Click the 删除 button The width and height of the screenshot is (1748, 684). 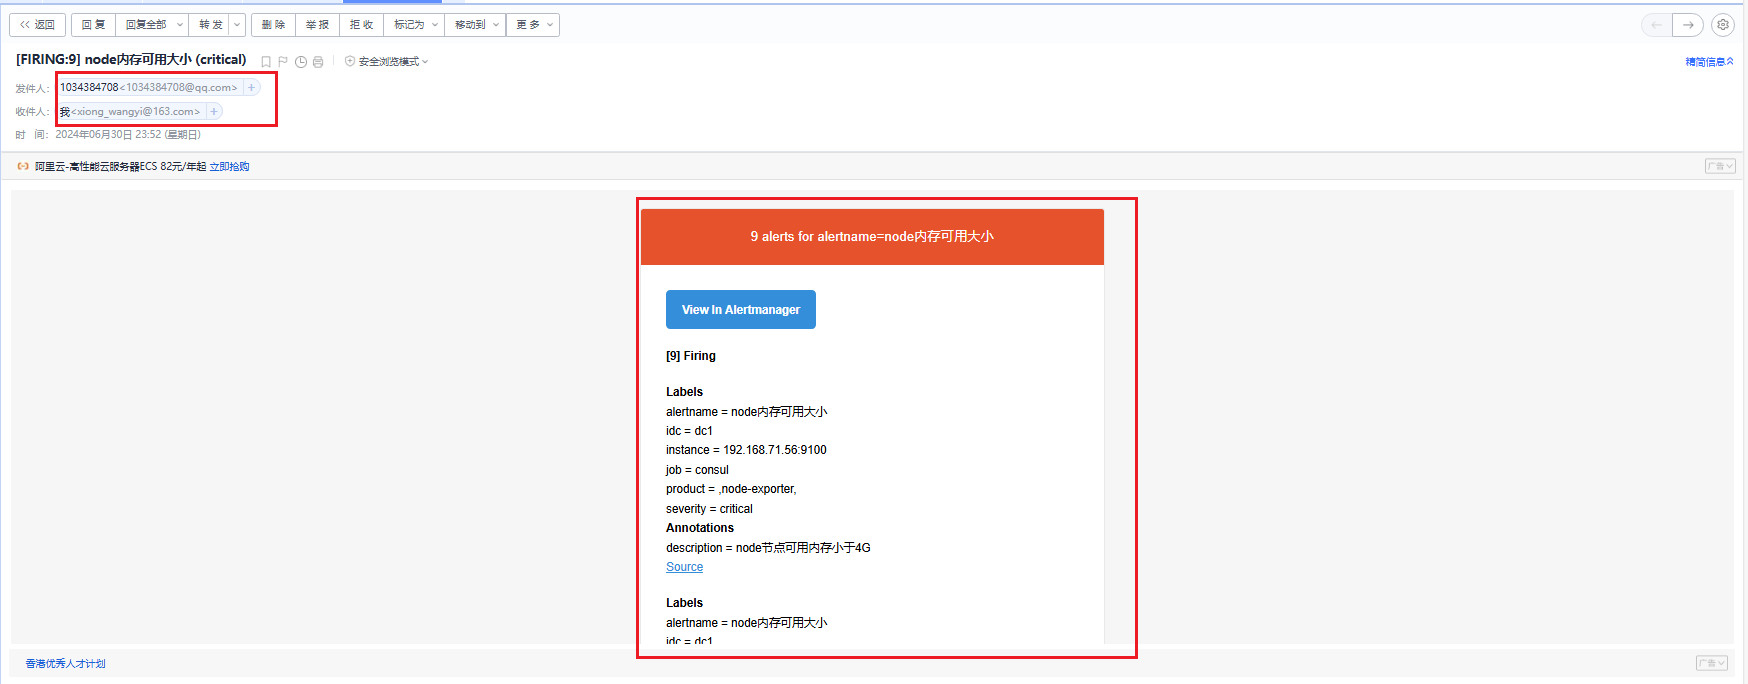pos(273,25)
